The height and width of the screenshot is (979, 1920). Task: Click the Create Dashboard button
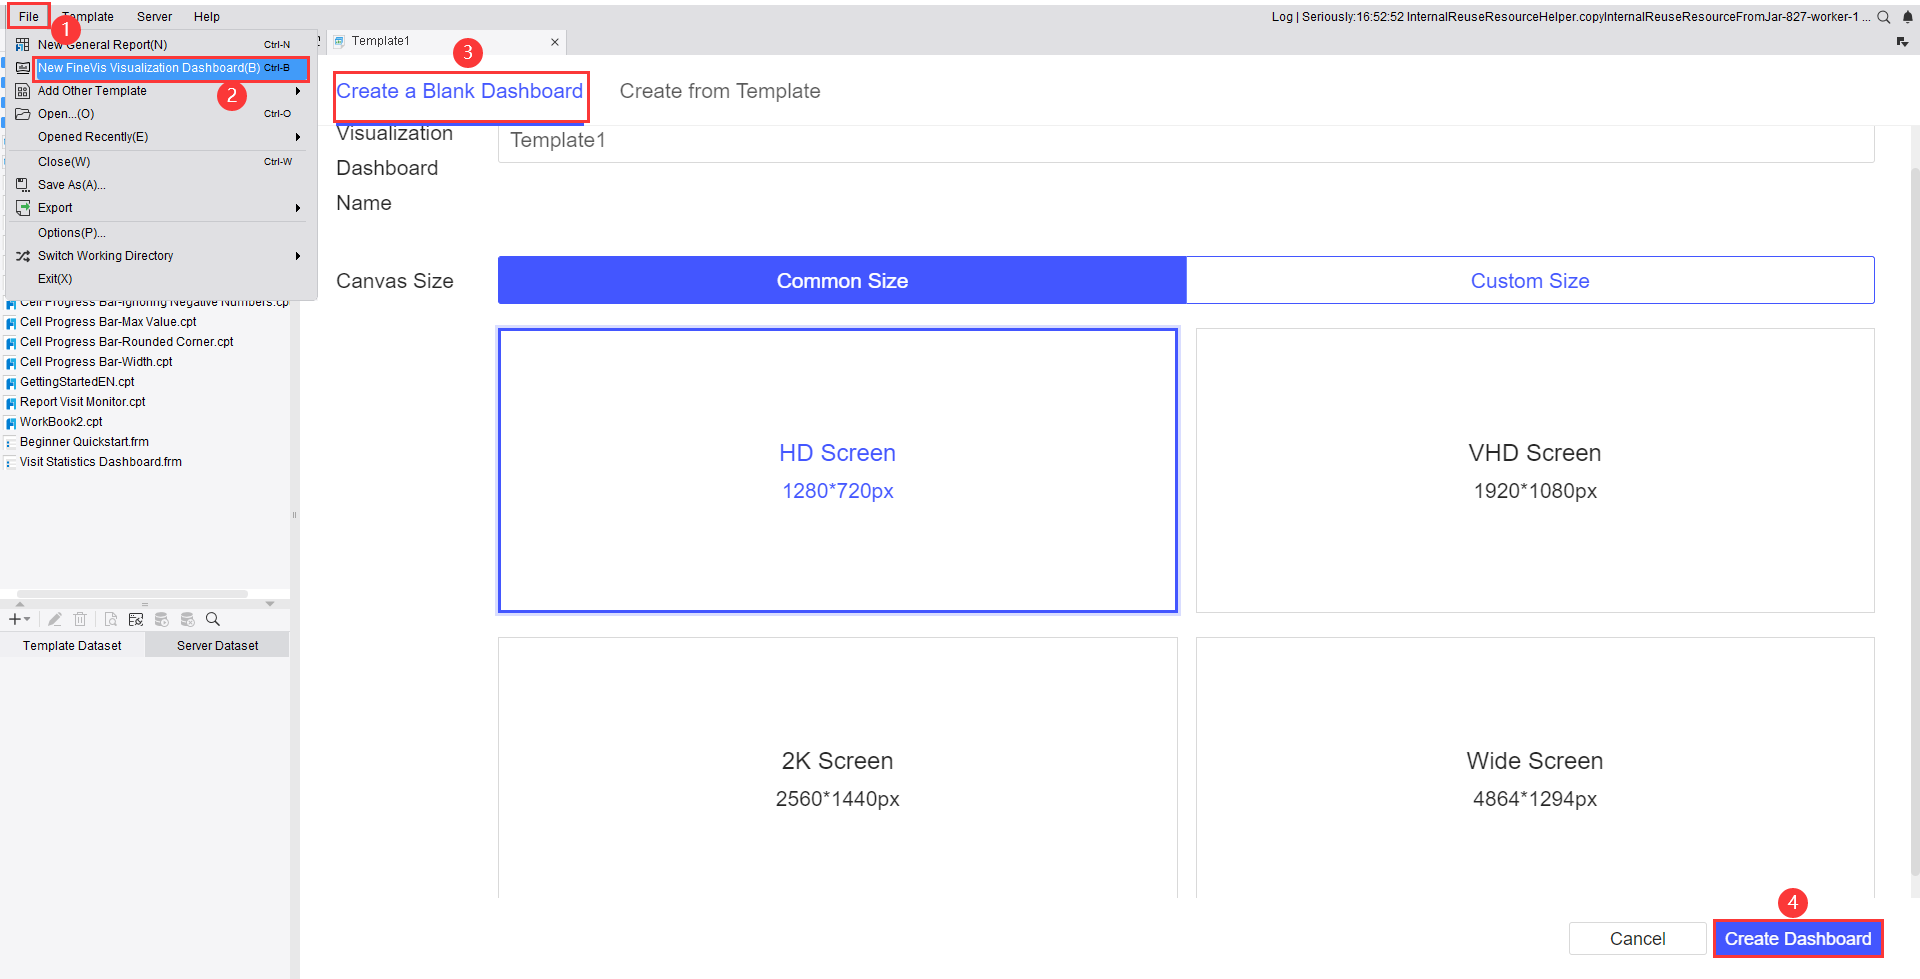point(1797,938)
